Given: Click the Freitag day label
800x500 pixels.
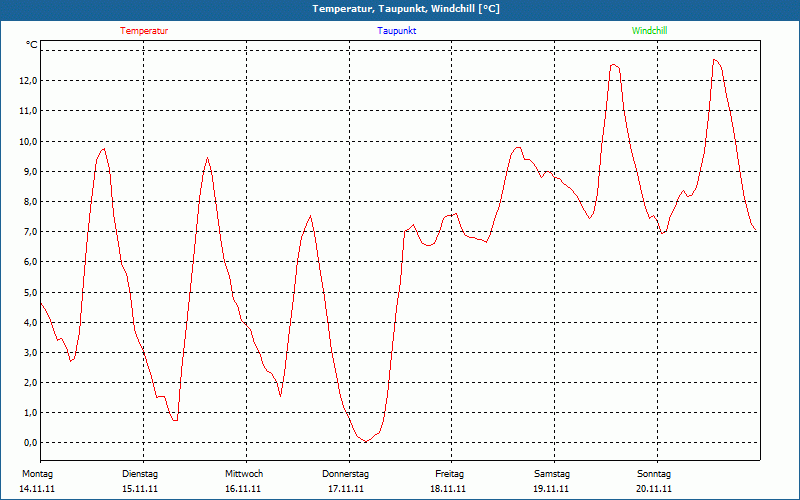Looking at the screenshot, I should (449, 474).
